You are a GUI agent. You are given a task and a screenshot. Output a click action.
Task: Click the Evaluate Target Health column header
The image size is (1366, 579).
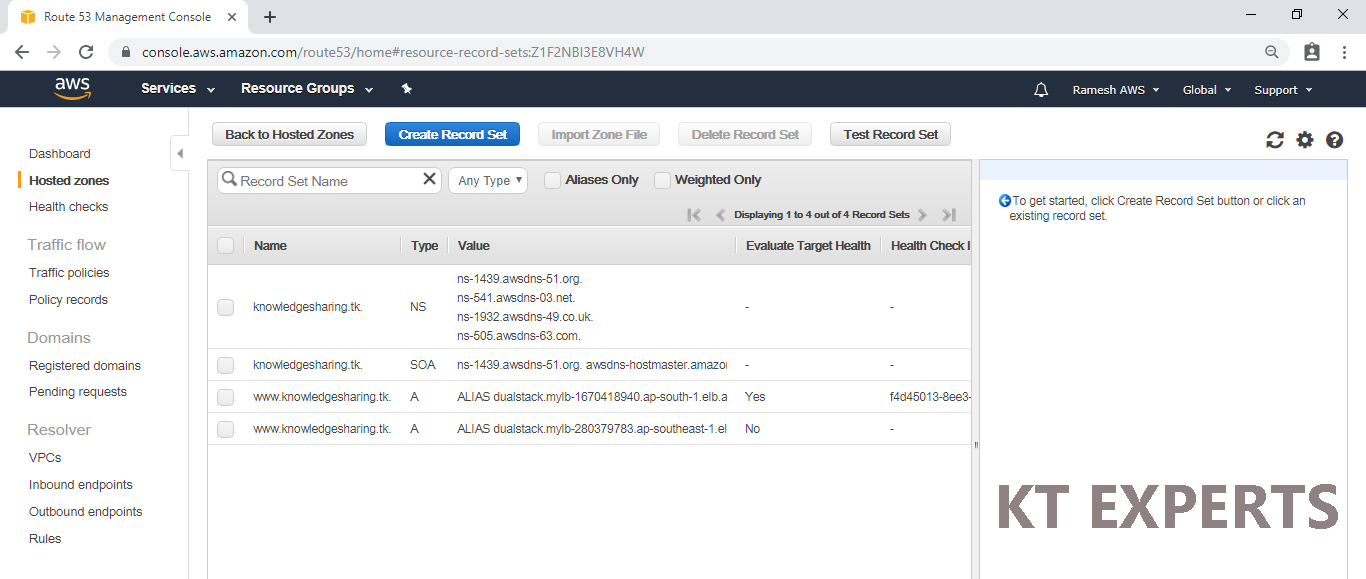click(808, 246)
